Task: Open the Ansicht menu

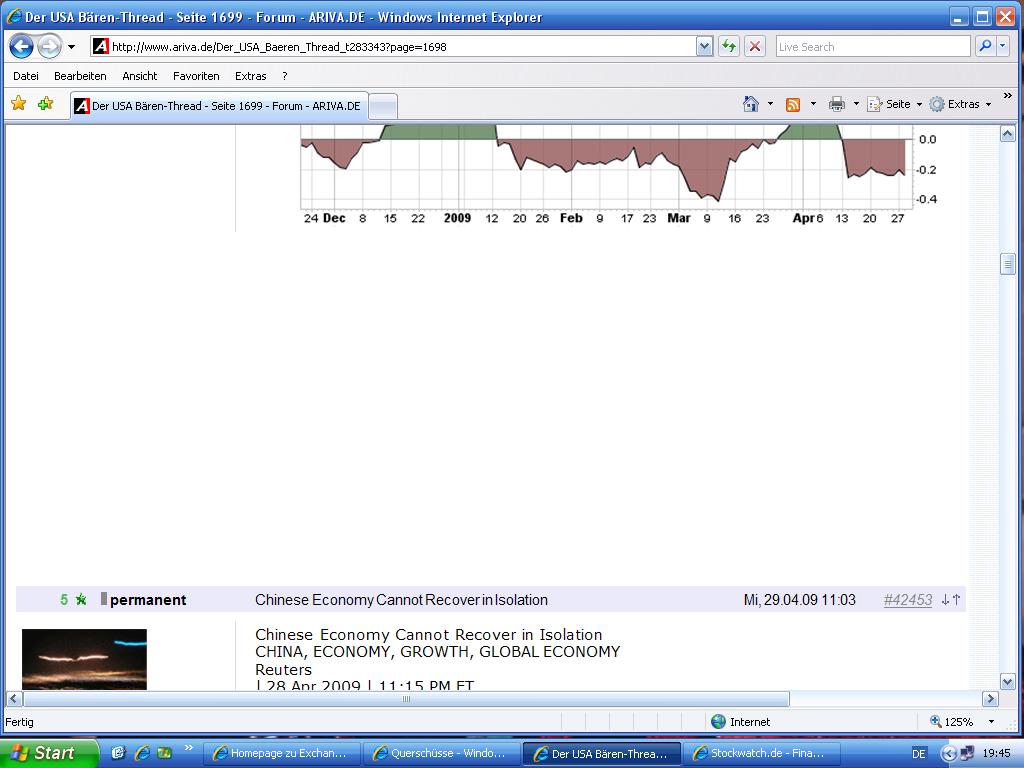Action: tap(140, 76)
